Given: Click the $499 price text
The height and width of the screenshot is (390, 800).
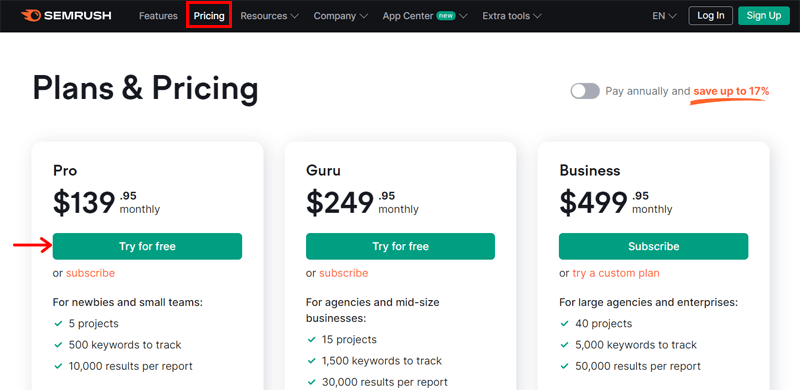Looking at the screenshot, I should click(x=593, y=203).
